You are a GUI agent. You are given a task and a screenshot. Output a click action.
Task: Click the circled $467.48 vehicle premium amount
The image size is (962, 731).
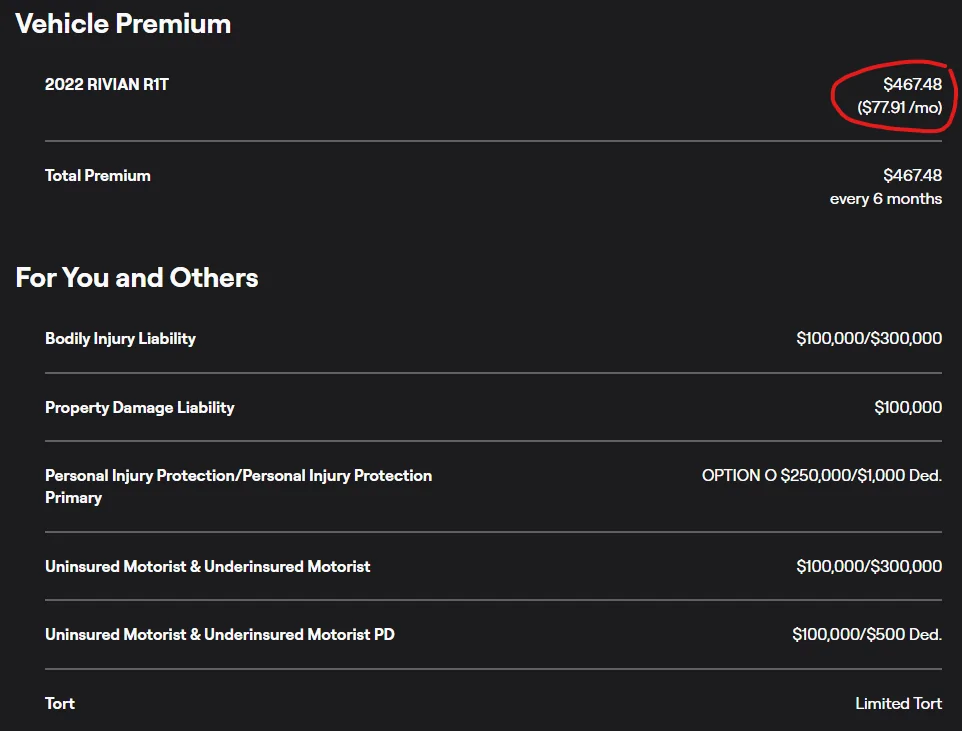coord(912,84)
